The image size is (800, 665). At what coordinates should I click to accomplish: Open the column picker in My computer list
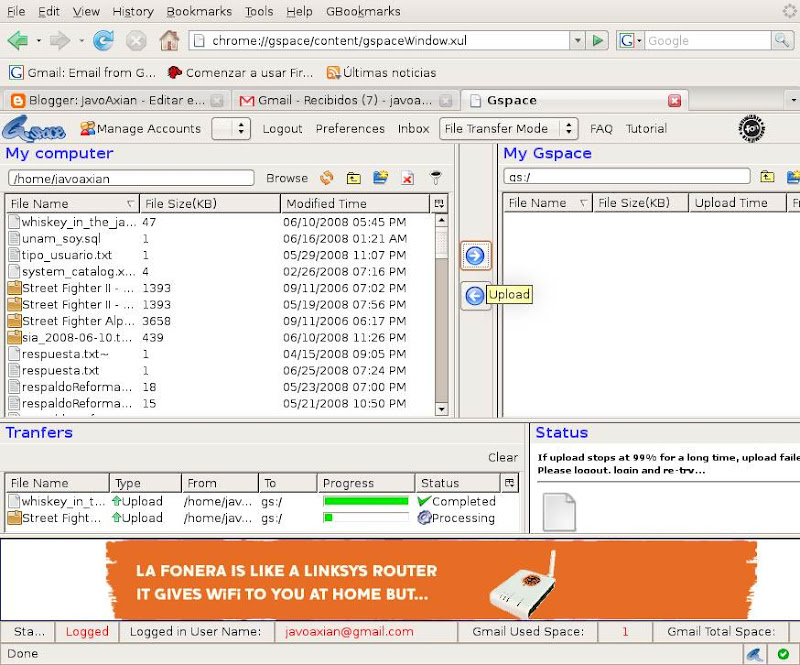coord(439,204)
